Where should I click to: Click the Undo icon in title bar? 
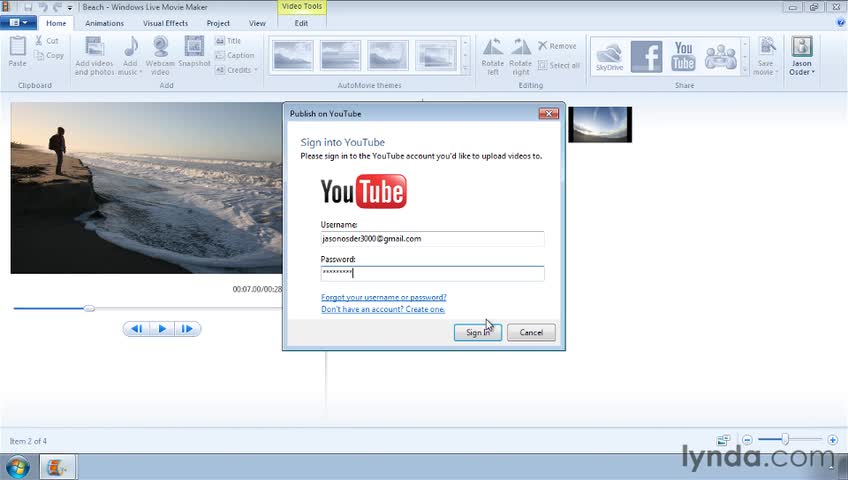coord(43,7)
